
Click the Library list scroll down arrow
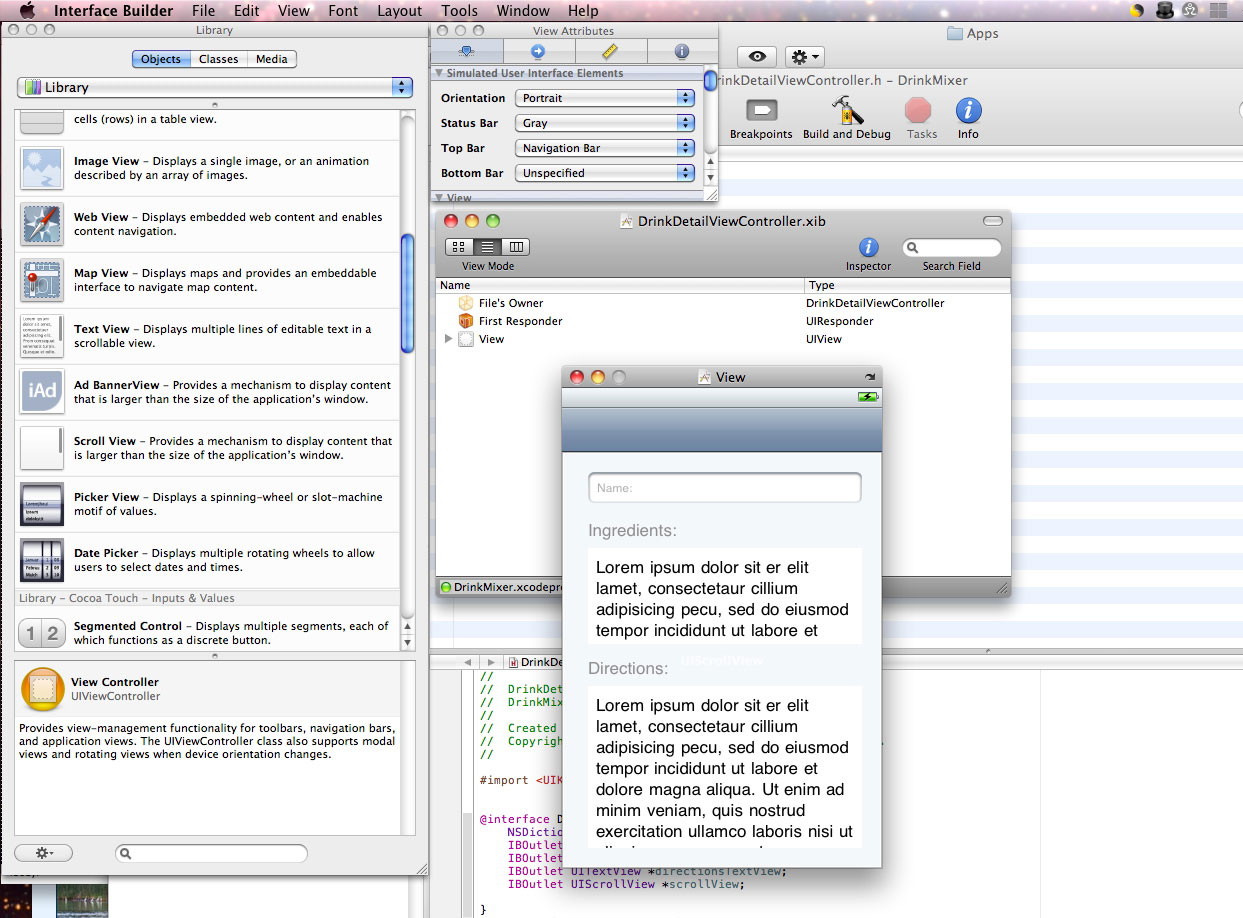[407, 642]
